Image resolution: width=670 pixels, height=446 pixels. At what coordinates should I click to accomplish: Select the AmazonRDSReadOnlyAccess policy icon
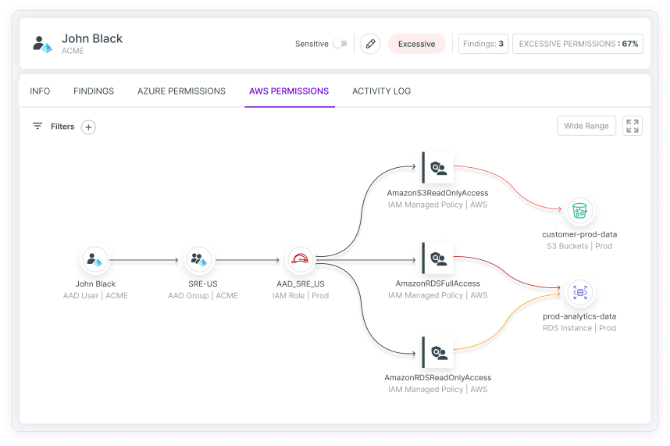point(437,352)
